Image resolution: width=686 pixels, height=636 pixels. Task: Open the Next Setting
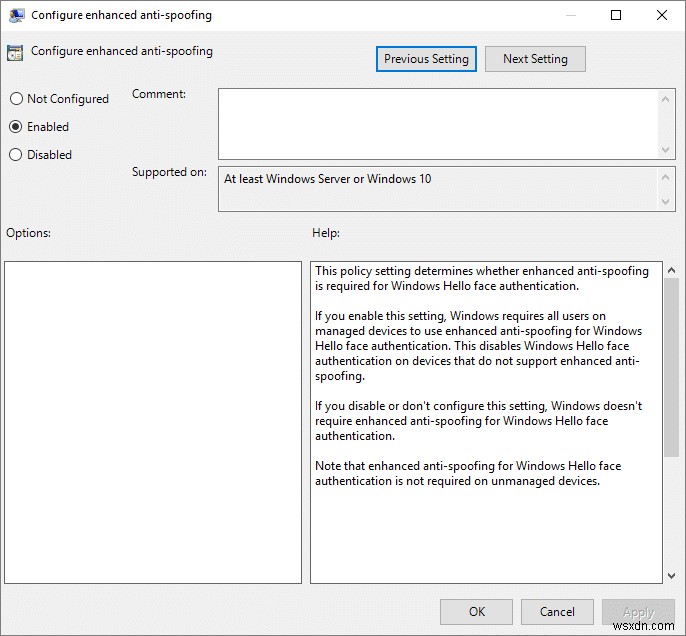pos(535,59)
